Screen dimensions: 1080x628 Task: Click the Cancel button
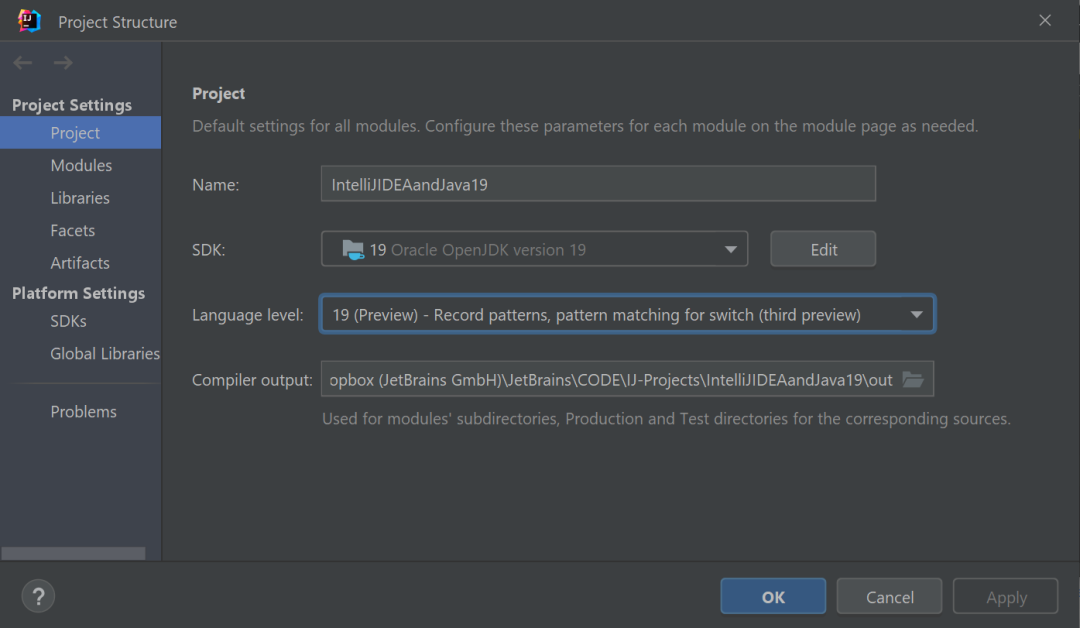(889, 596)
